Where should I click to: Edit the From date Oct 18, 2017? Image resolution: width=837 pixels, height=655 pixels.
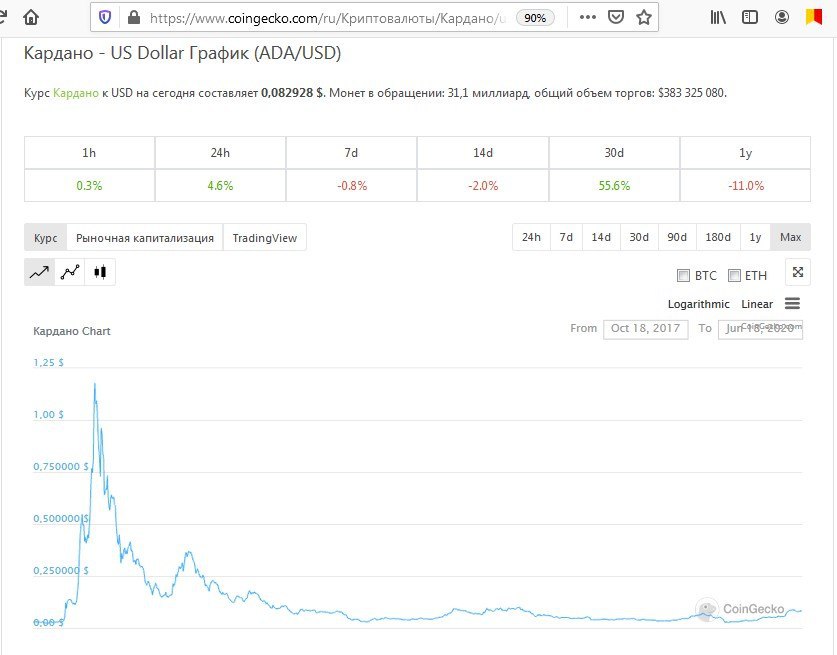click(x=645, y=329)
